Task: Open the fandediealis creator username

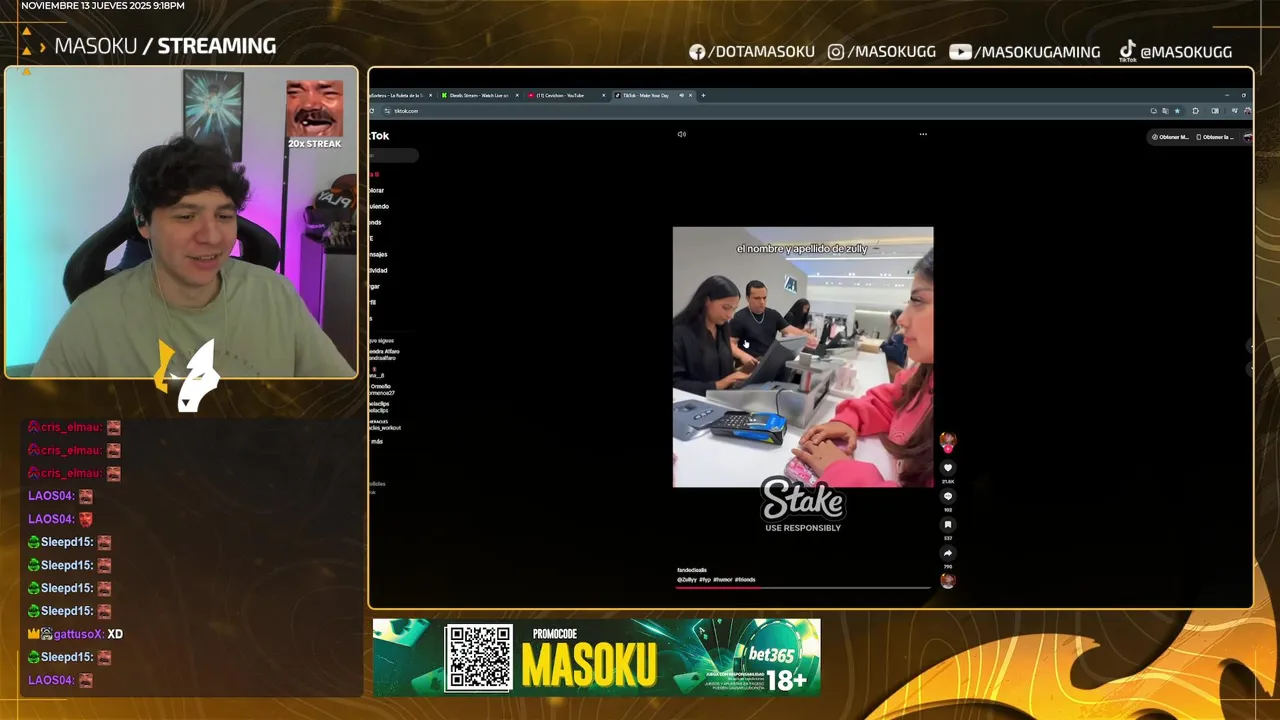Action: tap(692, 570)
